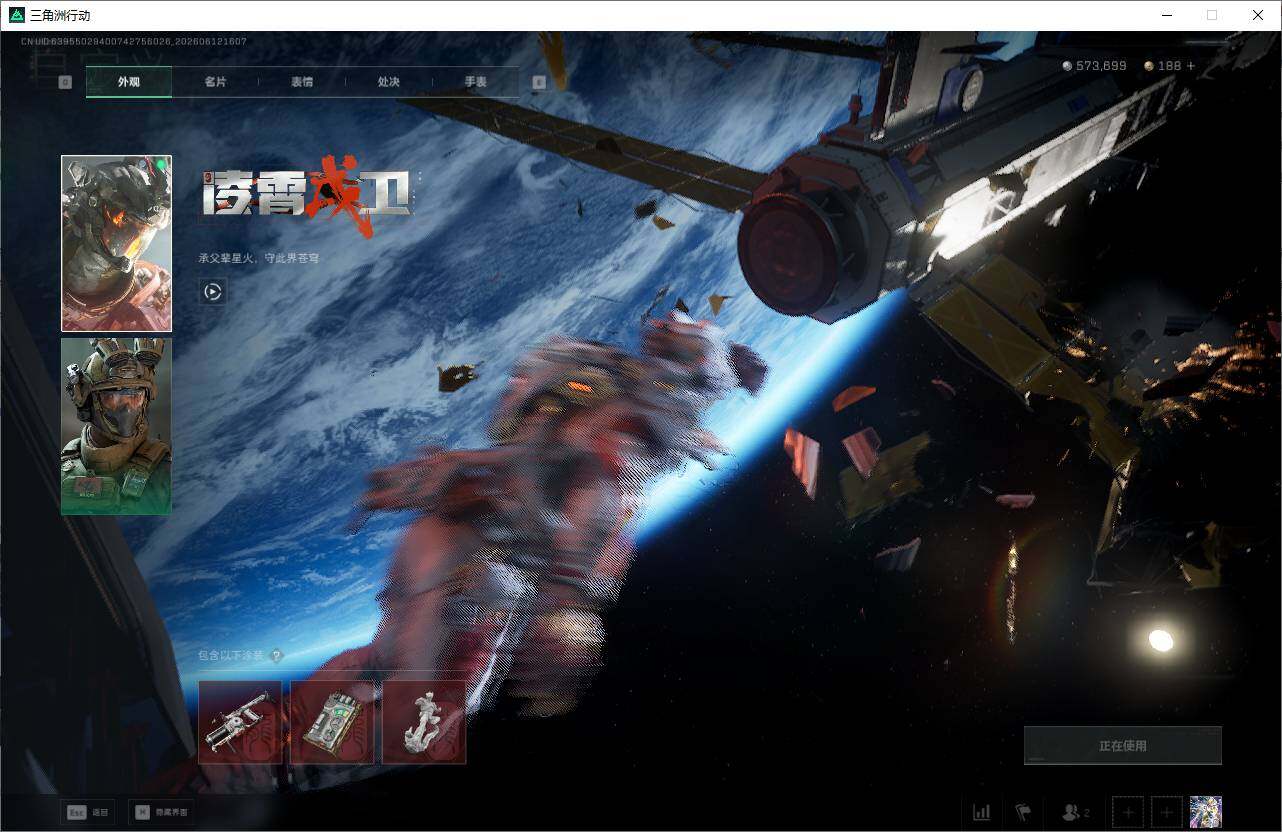Click the next-tab key icon right of 手表
Viewport: 1282px width, 832px height.
[x=540, y=82]
